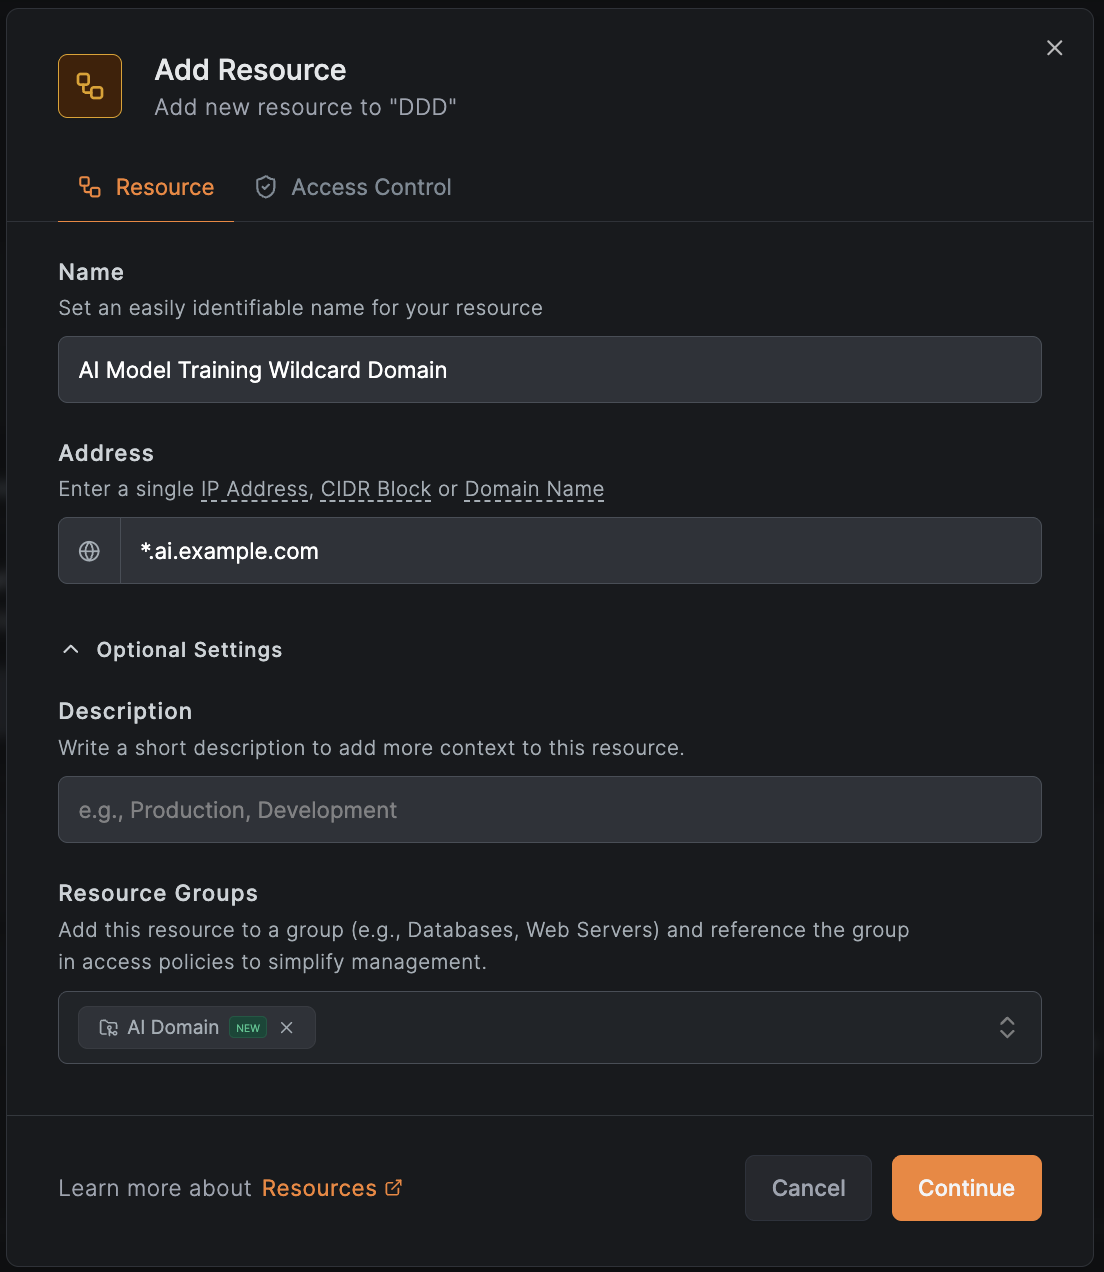1104x1272 pixels.
Task: Open the external link icon next to Resources
Action: point(392,1187)
